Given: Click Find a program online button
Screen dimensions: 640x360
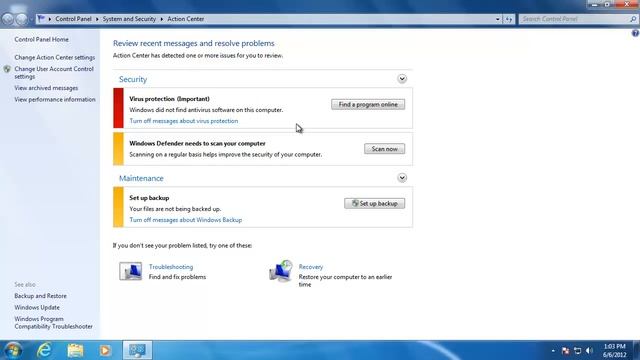Looking at the screenshot, I should [368, 104].
